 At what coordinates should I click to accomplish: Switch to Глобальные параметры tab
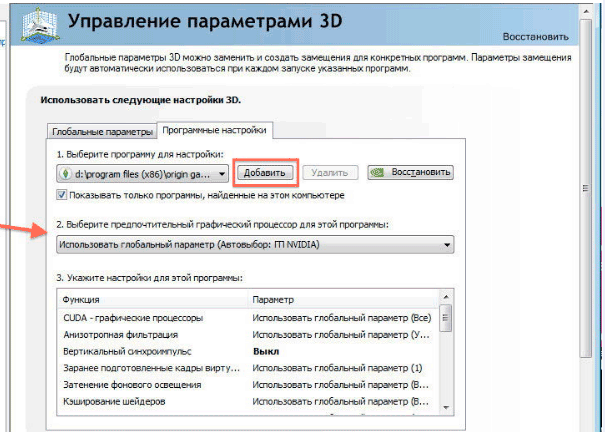click(102, 132)
